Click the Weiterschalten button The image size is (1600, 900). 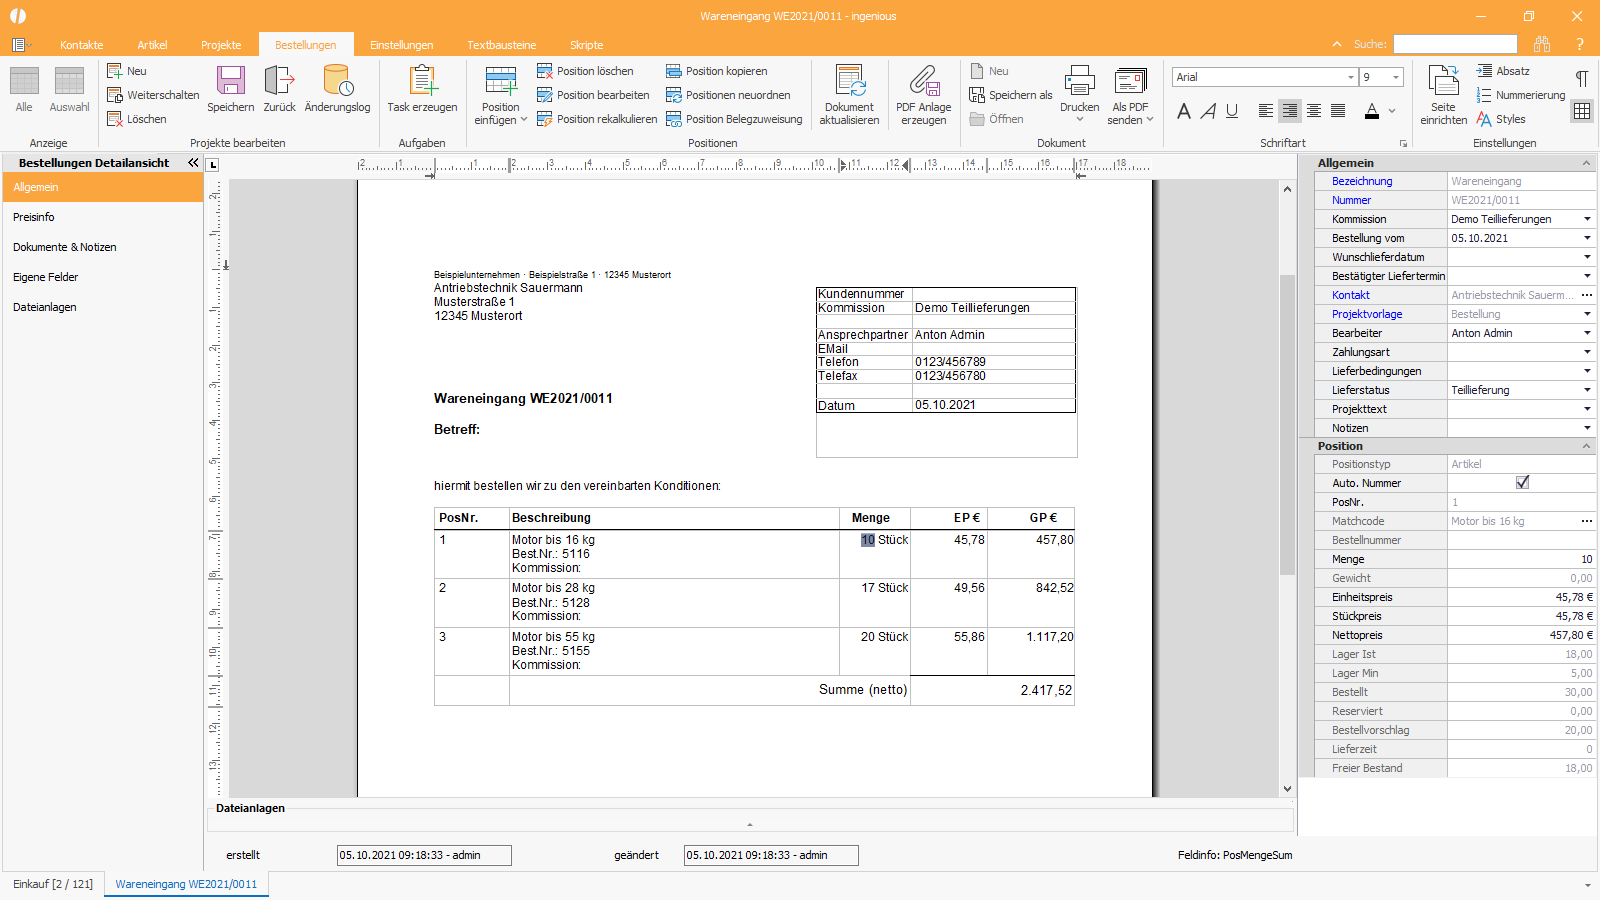(154, 95)
